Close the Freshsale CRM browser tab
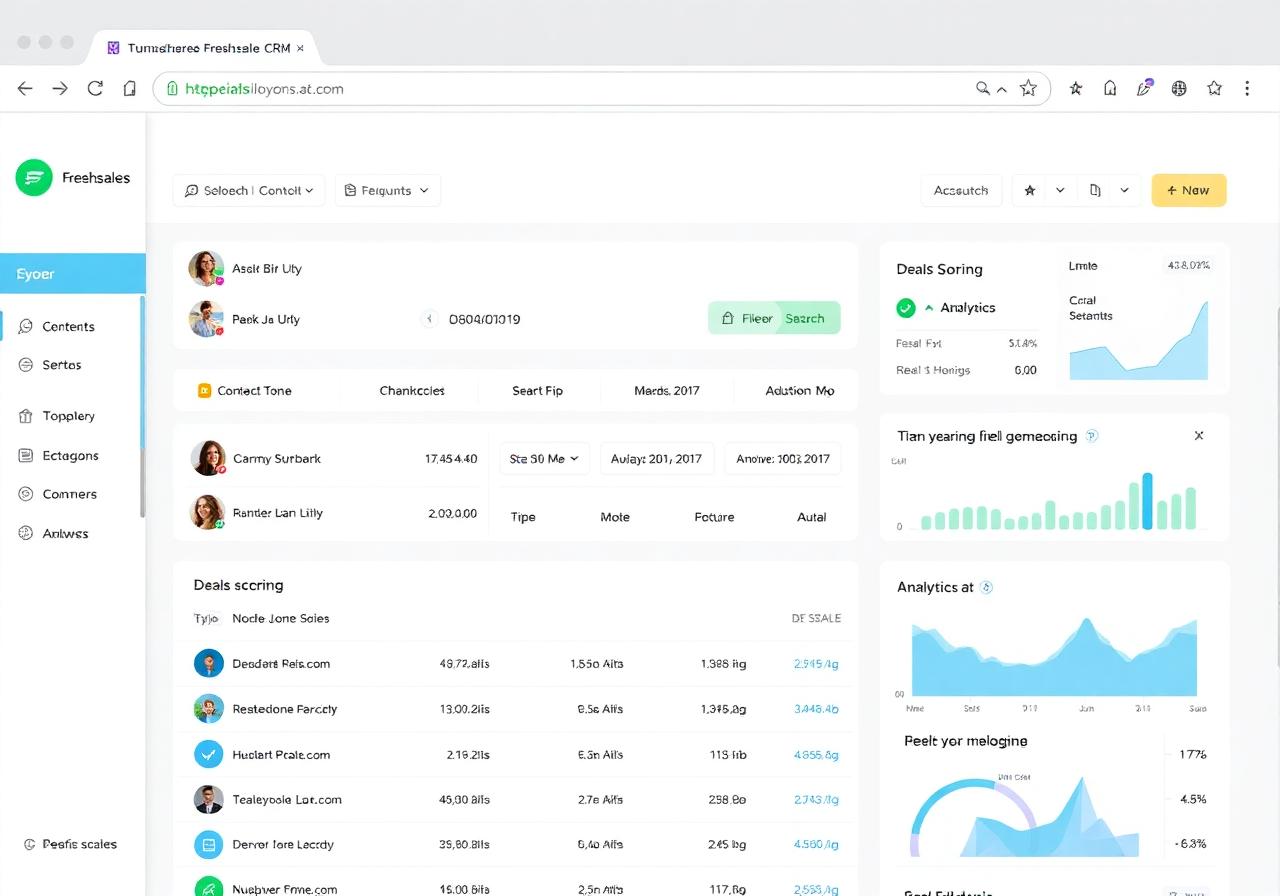 [x=300, y=48]
